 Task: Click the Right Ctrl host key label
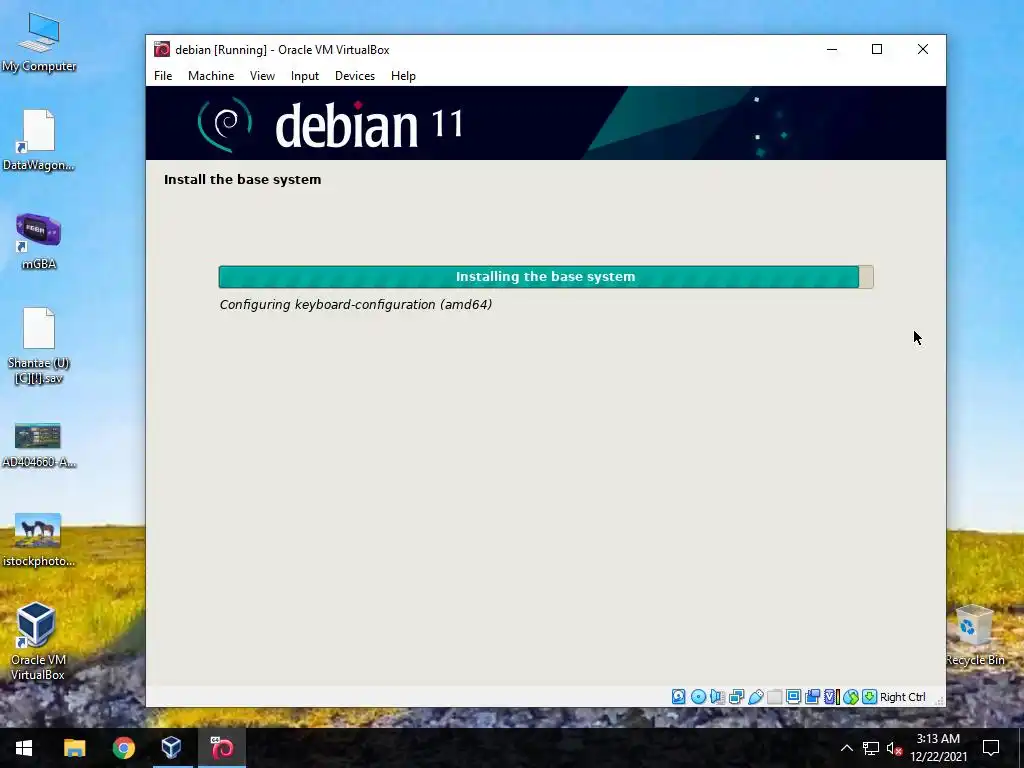pyautogui.click(x=903, y=697)
